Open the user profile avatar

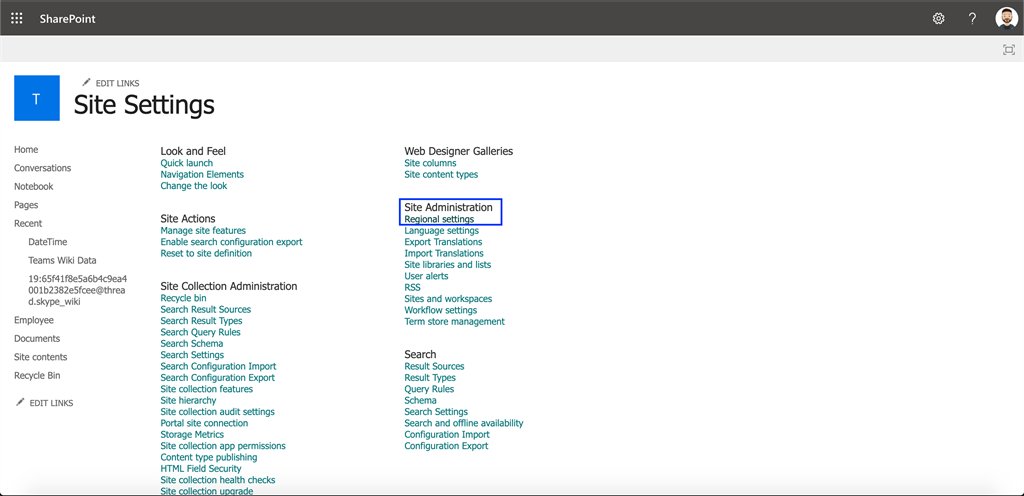[x=1006, y=18]
